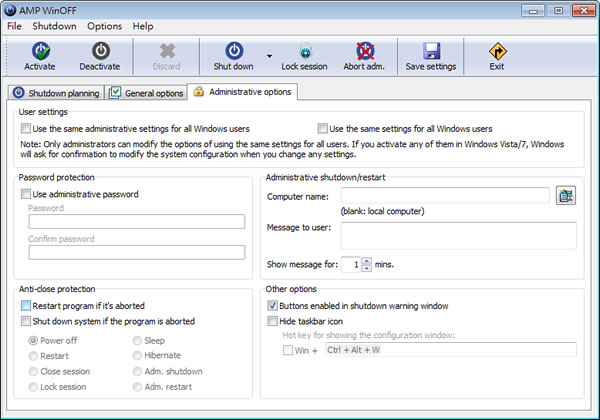This screenshot has width=600, height=420.
Task: Click the AMP WinOFF title bar icon
Action: (x=10, y=10)
